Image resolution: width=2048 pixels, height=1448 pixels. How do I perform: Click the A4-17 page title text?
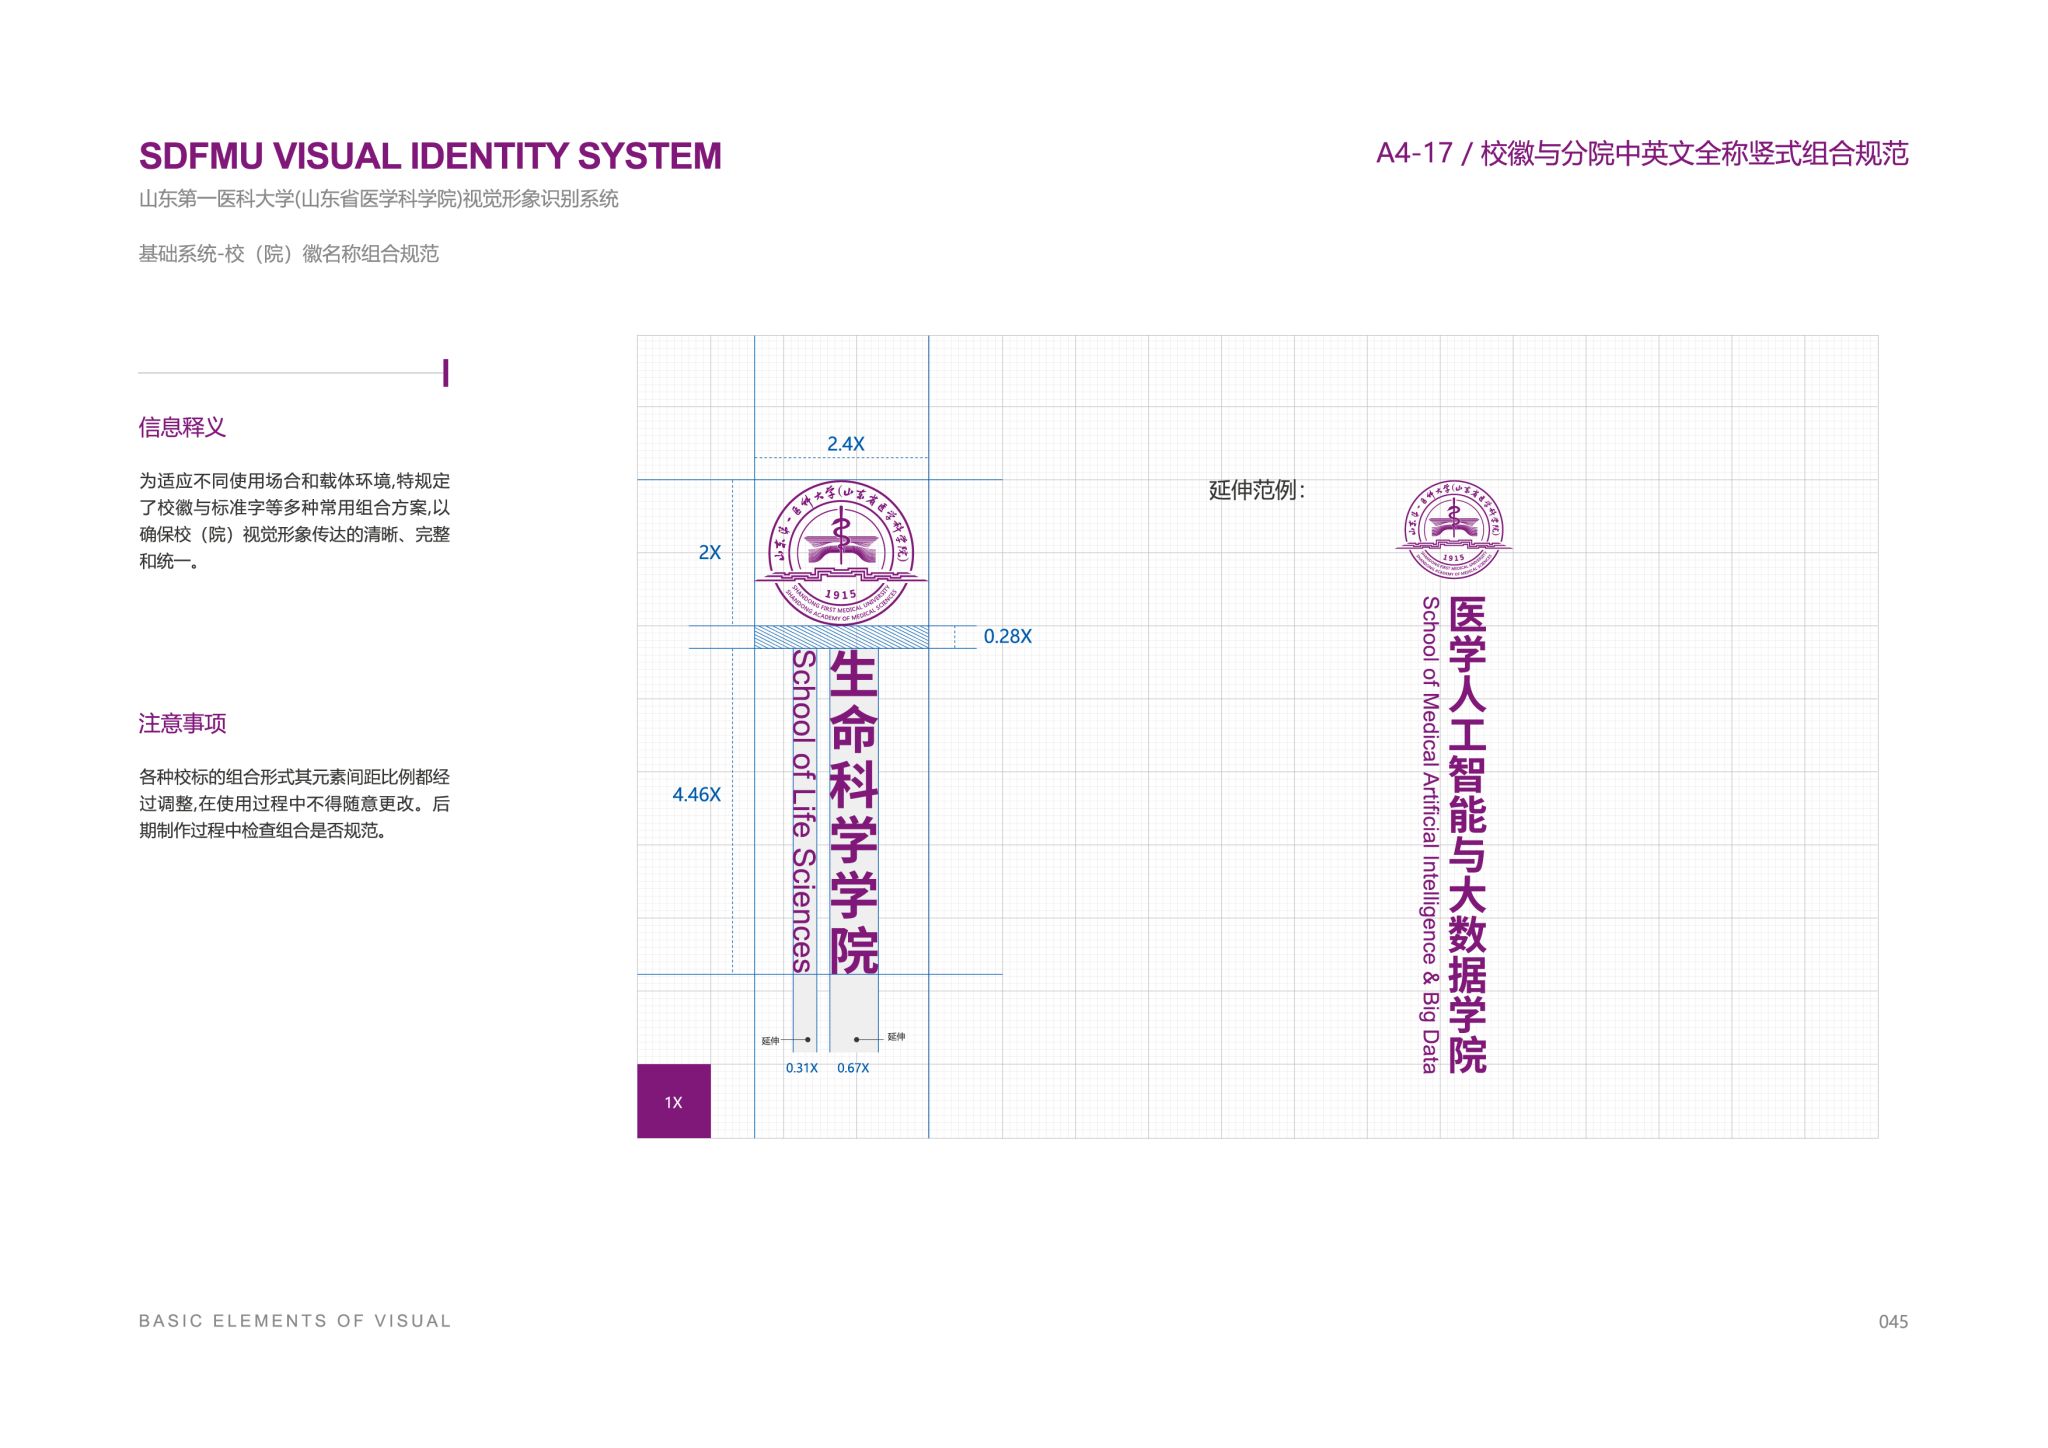[1642, 153]
